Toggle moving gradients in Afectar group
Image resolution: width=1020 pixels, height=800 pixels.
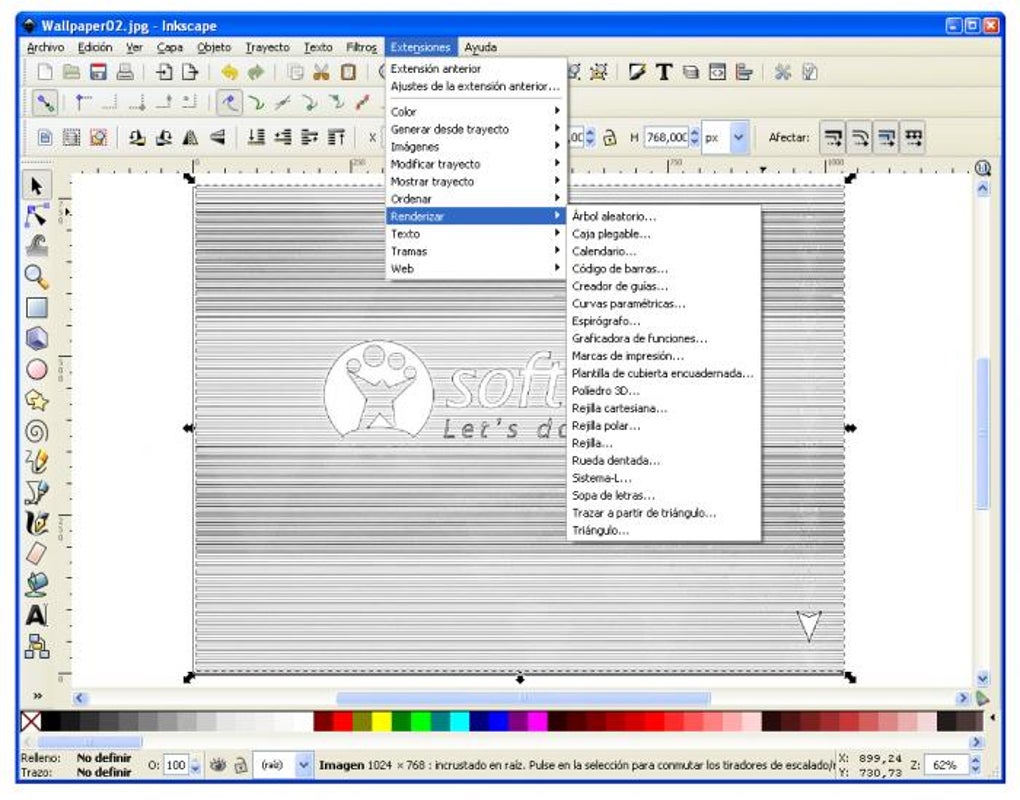(886, 137)
